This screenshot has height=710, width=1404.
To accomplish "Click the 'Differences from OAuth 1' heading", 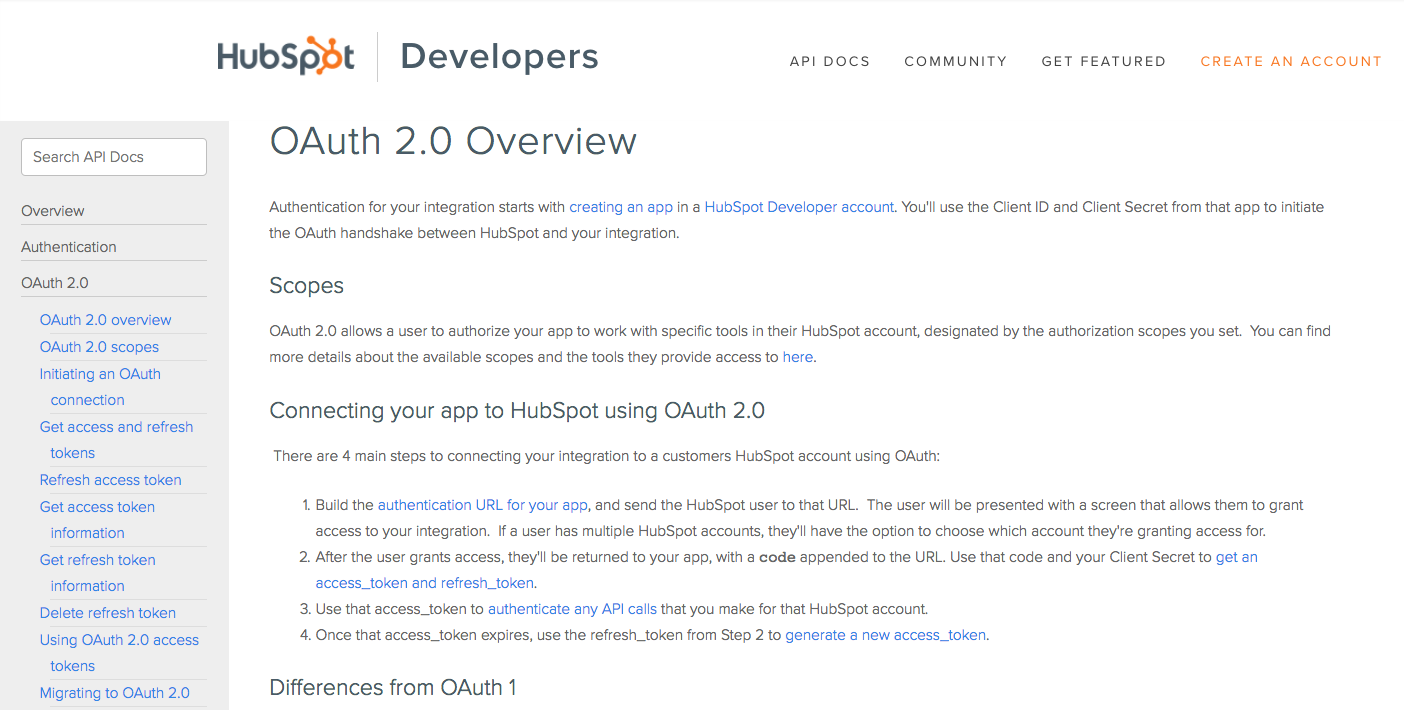I will point(393,688).
